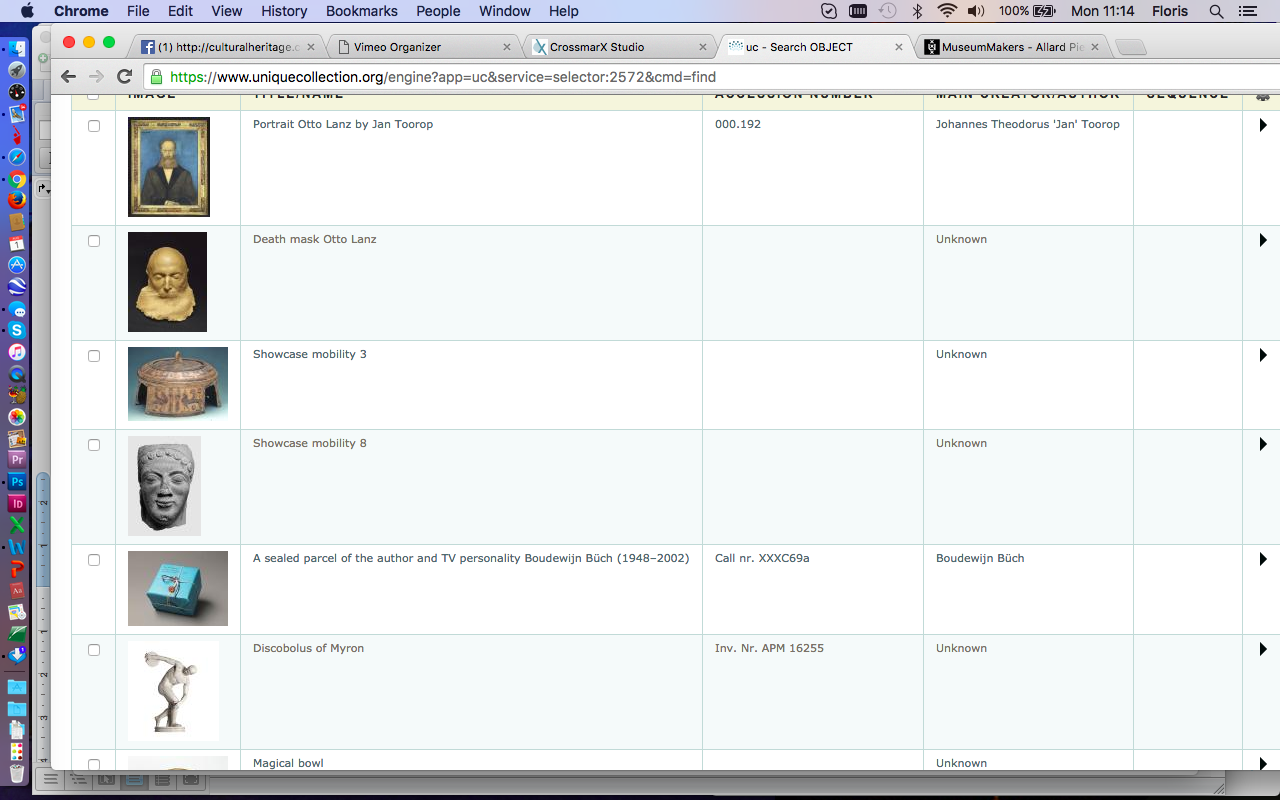Launch Skype from the Dock

pyautogui.click(x=17, y=330)
